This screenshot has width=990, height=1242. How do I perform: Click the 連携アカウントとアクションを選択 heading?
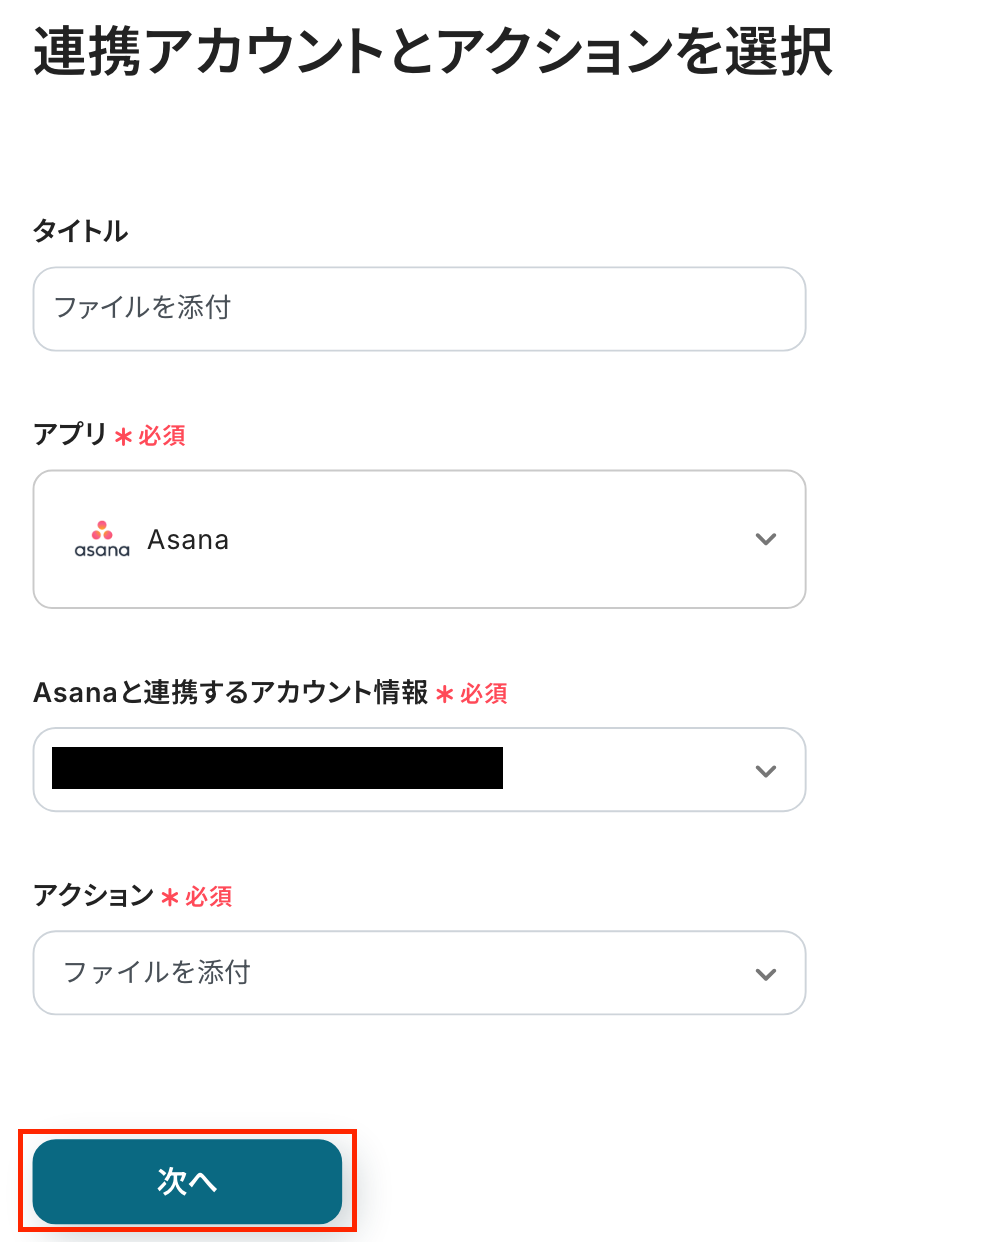[x=433, y=52]
